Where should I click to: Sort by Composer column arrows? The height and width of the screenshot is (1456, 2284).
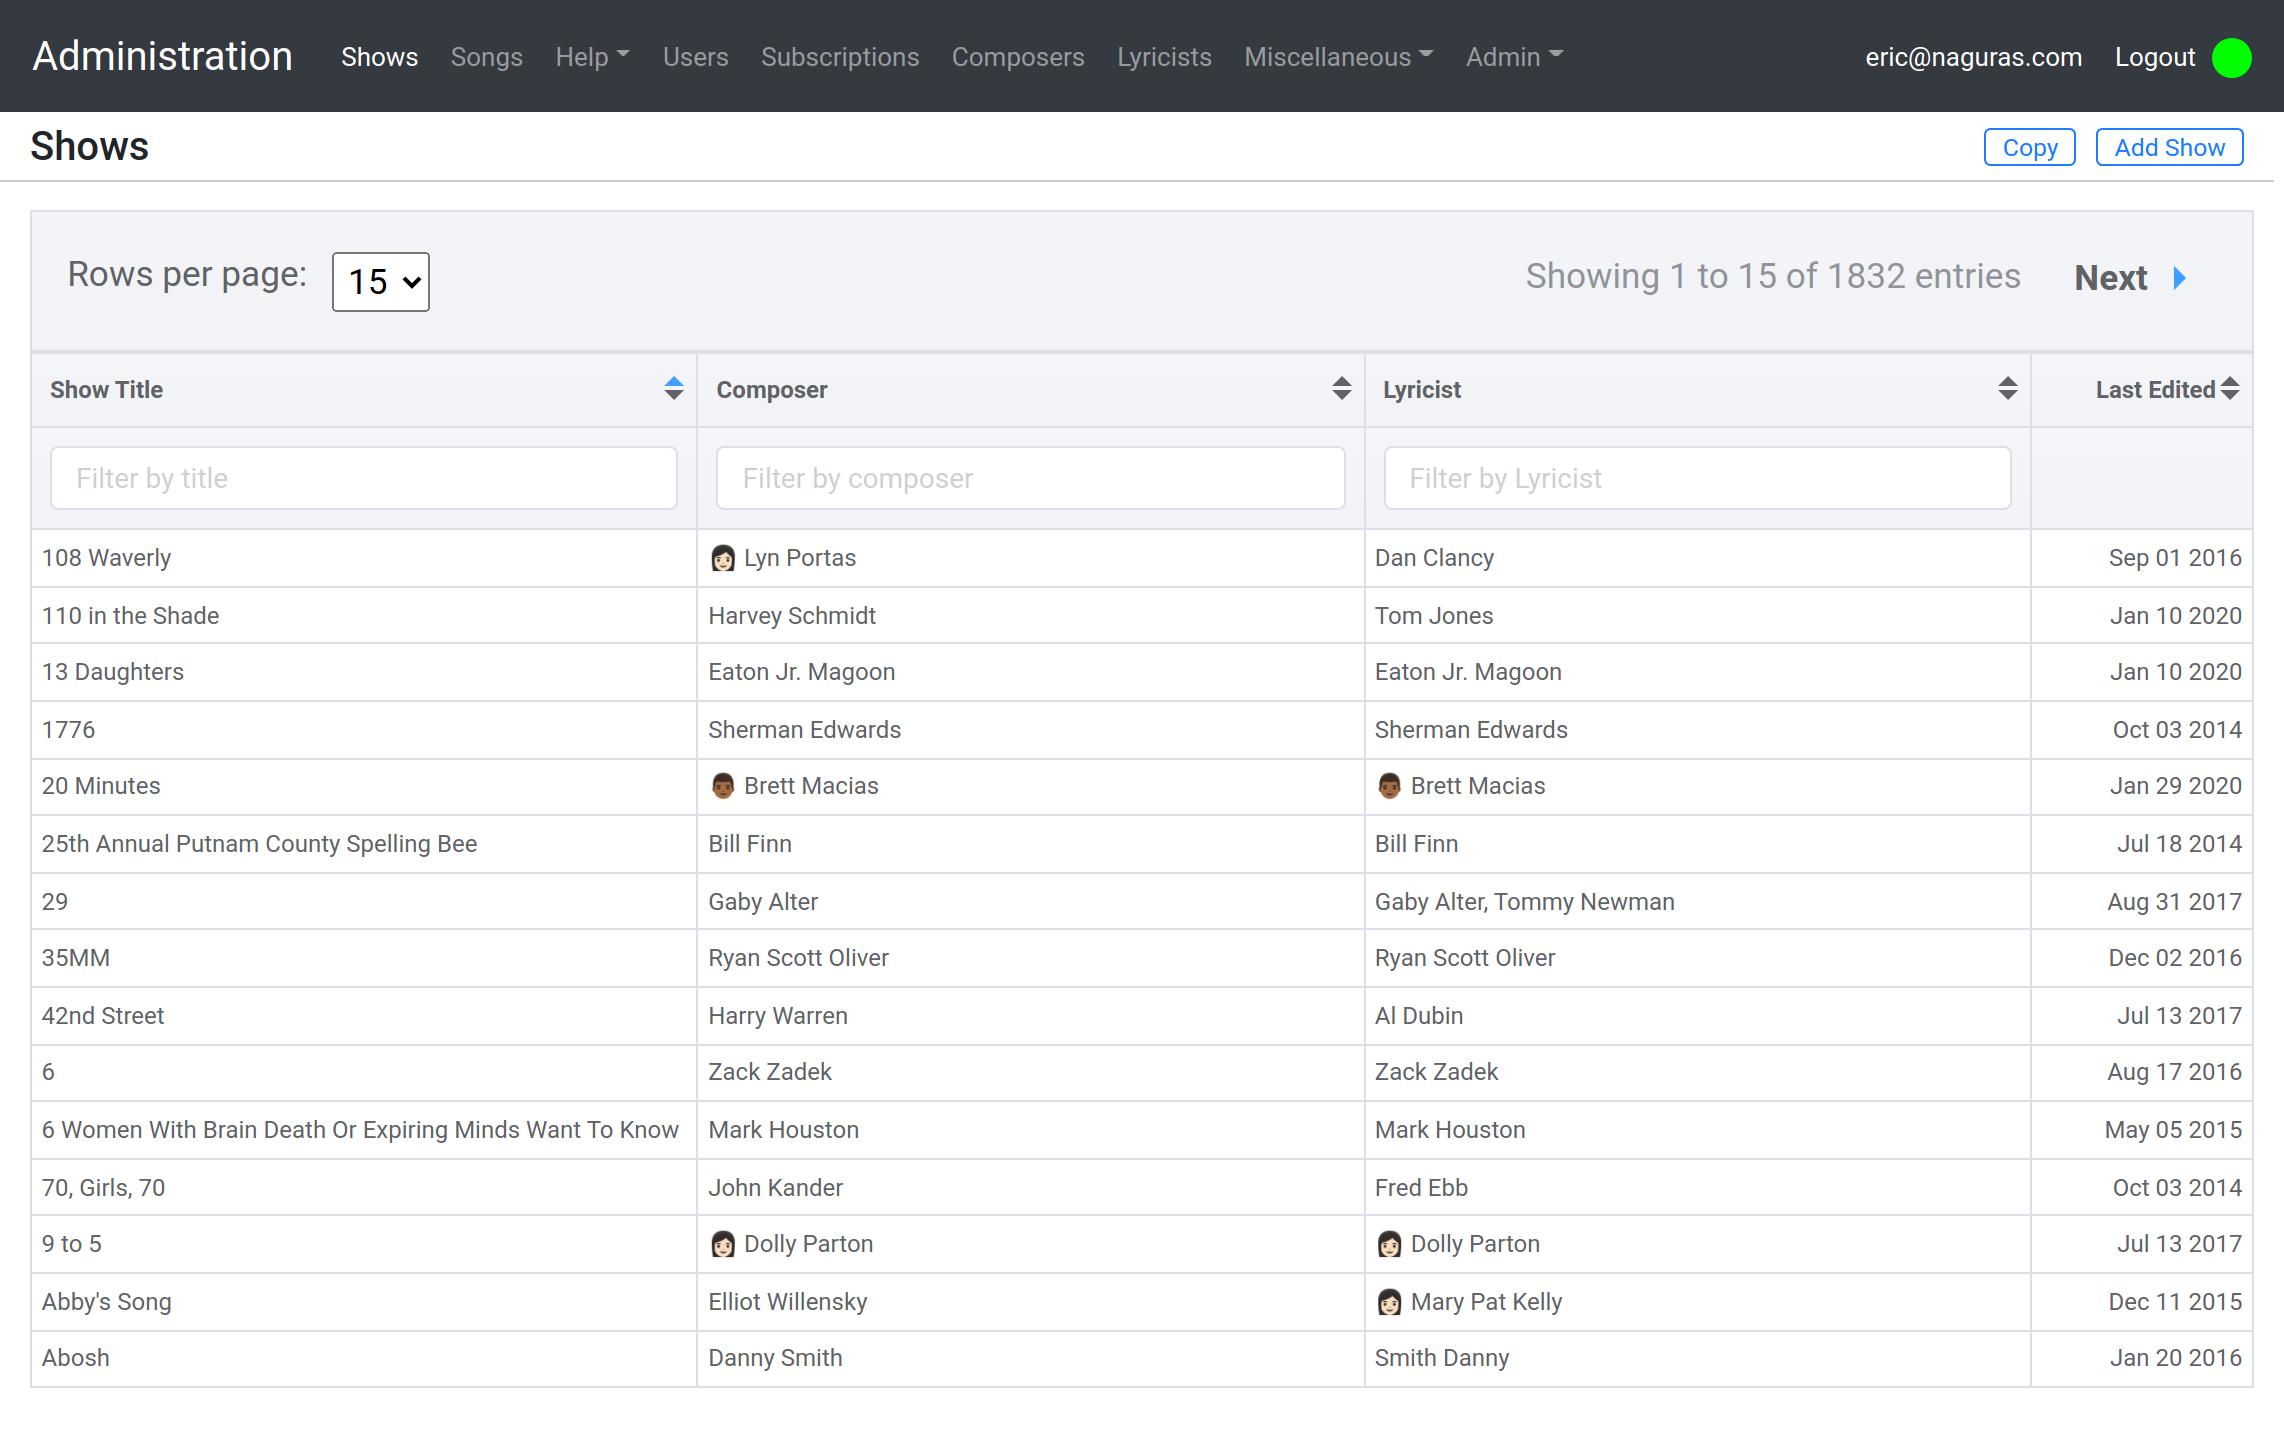(1341, 389)
